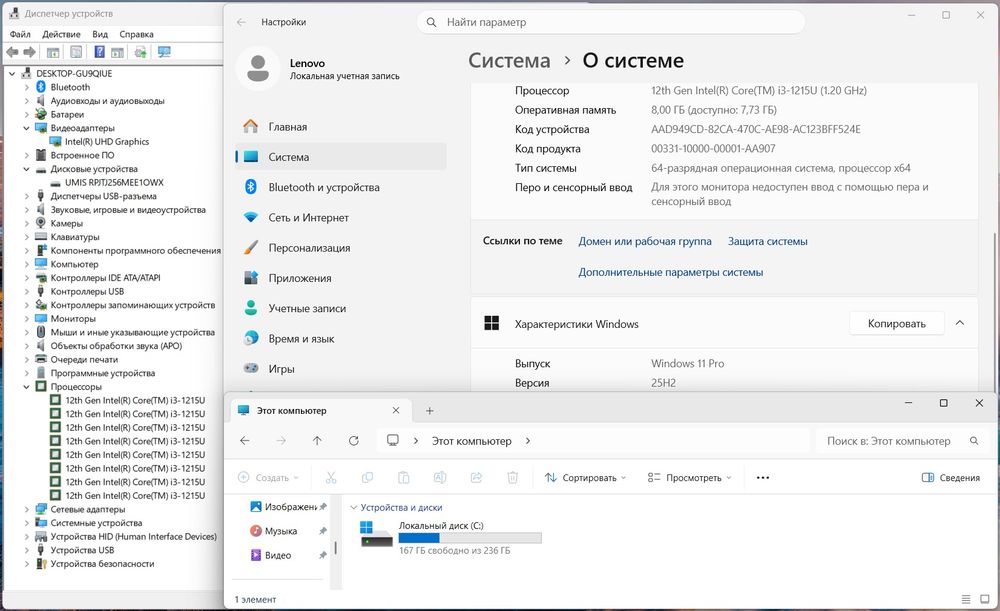Close the Этот компьютер tab
Screen dimensions: 1000x611
(395, 411)
